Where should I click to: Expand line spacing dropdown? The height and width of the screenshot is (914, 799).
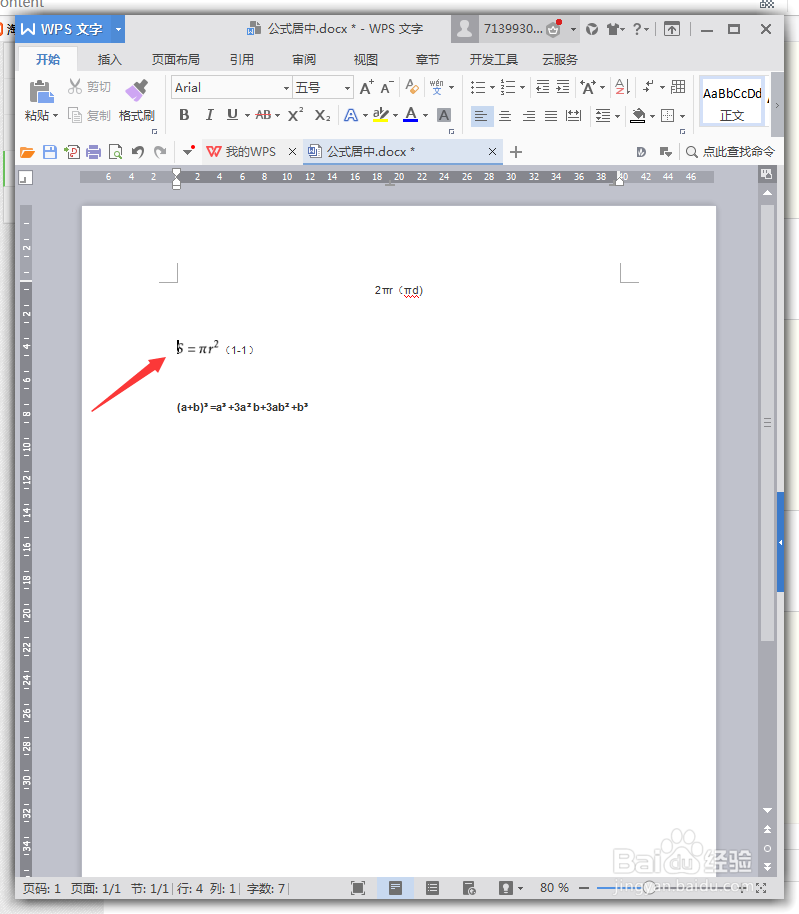617,116
